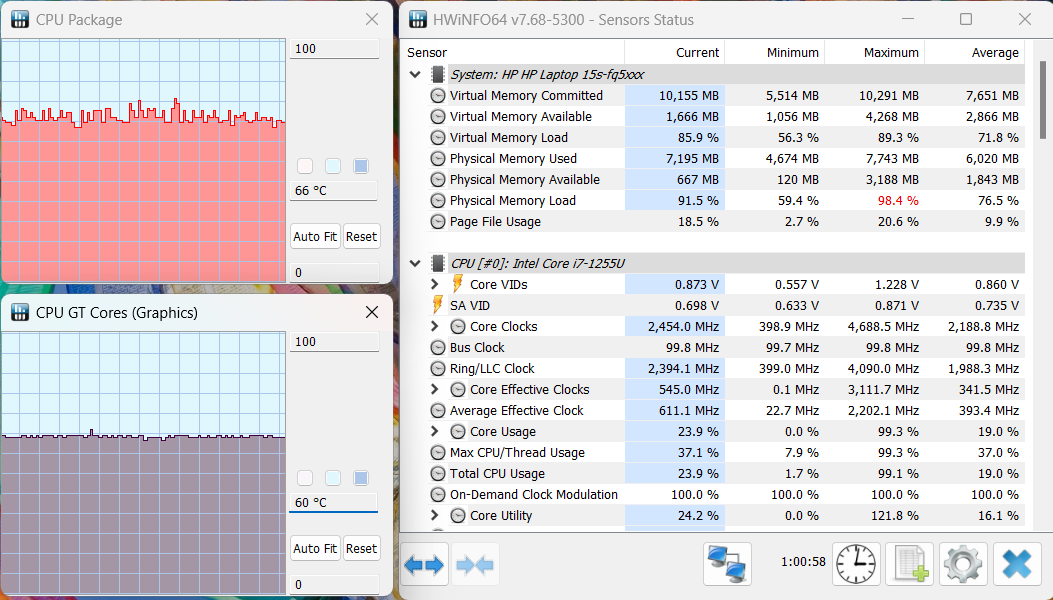Screen dimensions: 1053x600
Task: Click the dark blue swatch in CPU Package
Action: pyautogui.click(x=361, y=166)
